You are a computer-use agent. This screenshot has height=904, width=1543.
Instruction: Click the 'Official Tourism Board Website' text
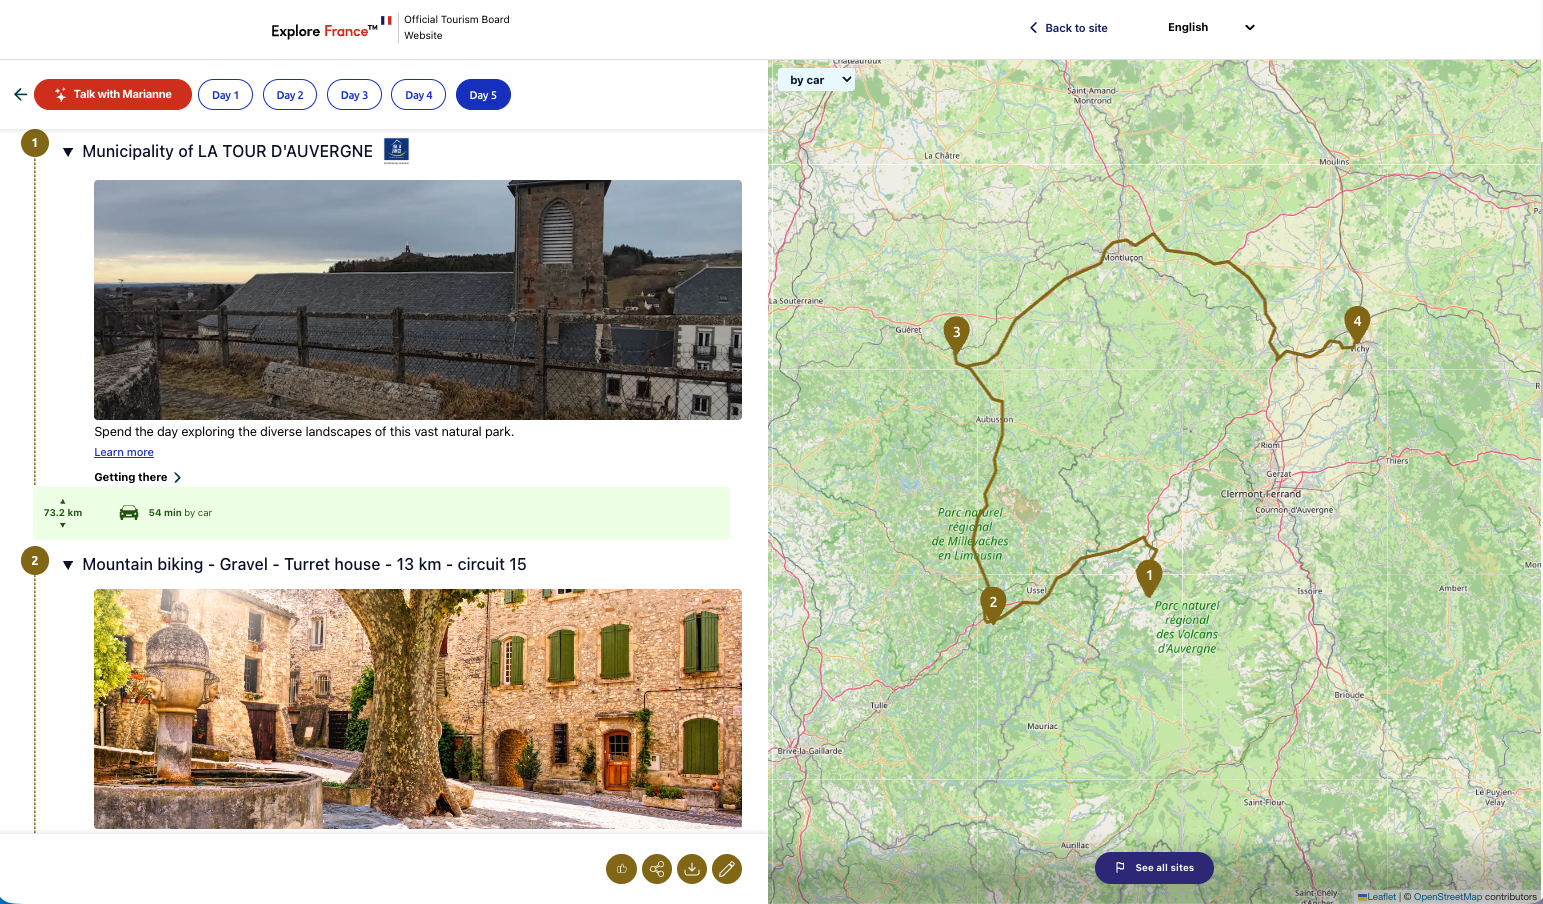(x=457, y=27)
